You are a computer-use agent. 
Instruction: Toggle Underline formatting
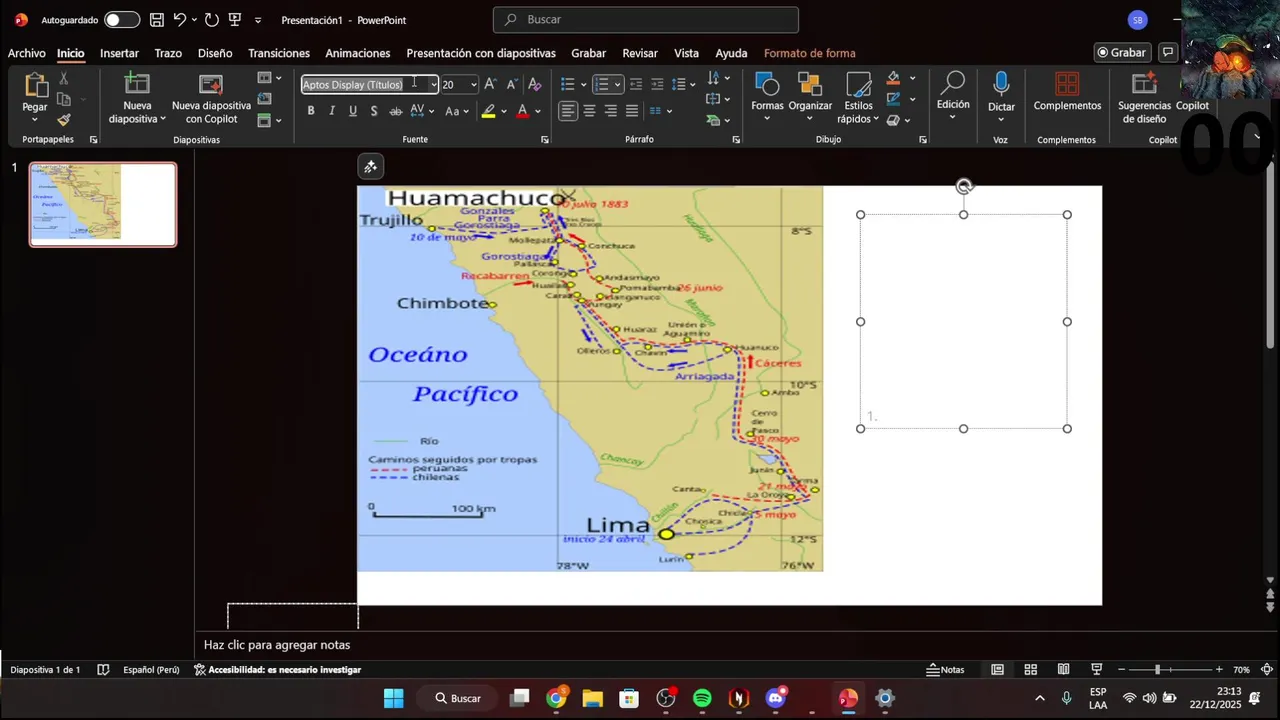353,111
